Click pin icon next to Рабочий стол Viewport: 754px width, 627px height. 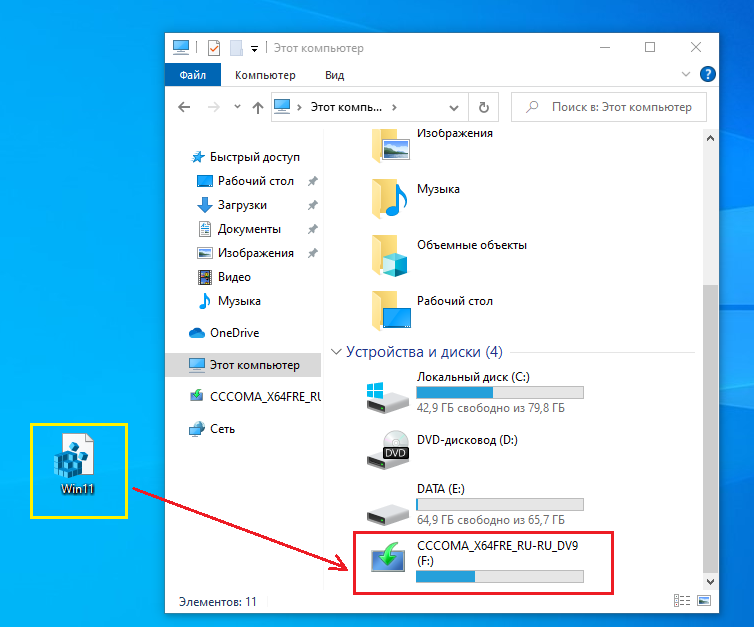313,181
